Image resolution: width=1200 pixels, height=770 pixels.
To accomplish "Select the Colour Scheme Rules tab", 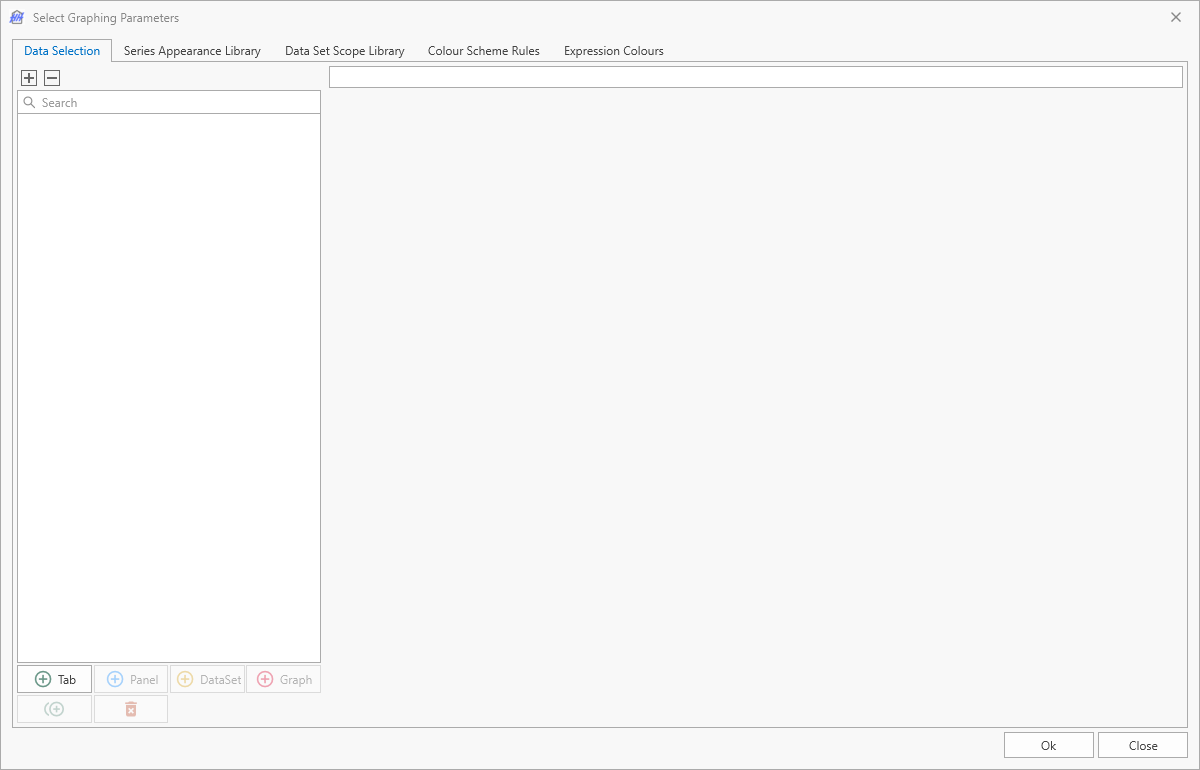I will pyautogui.click(x=483, y=51).
